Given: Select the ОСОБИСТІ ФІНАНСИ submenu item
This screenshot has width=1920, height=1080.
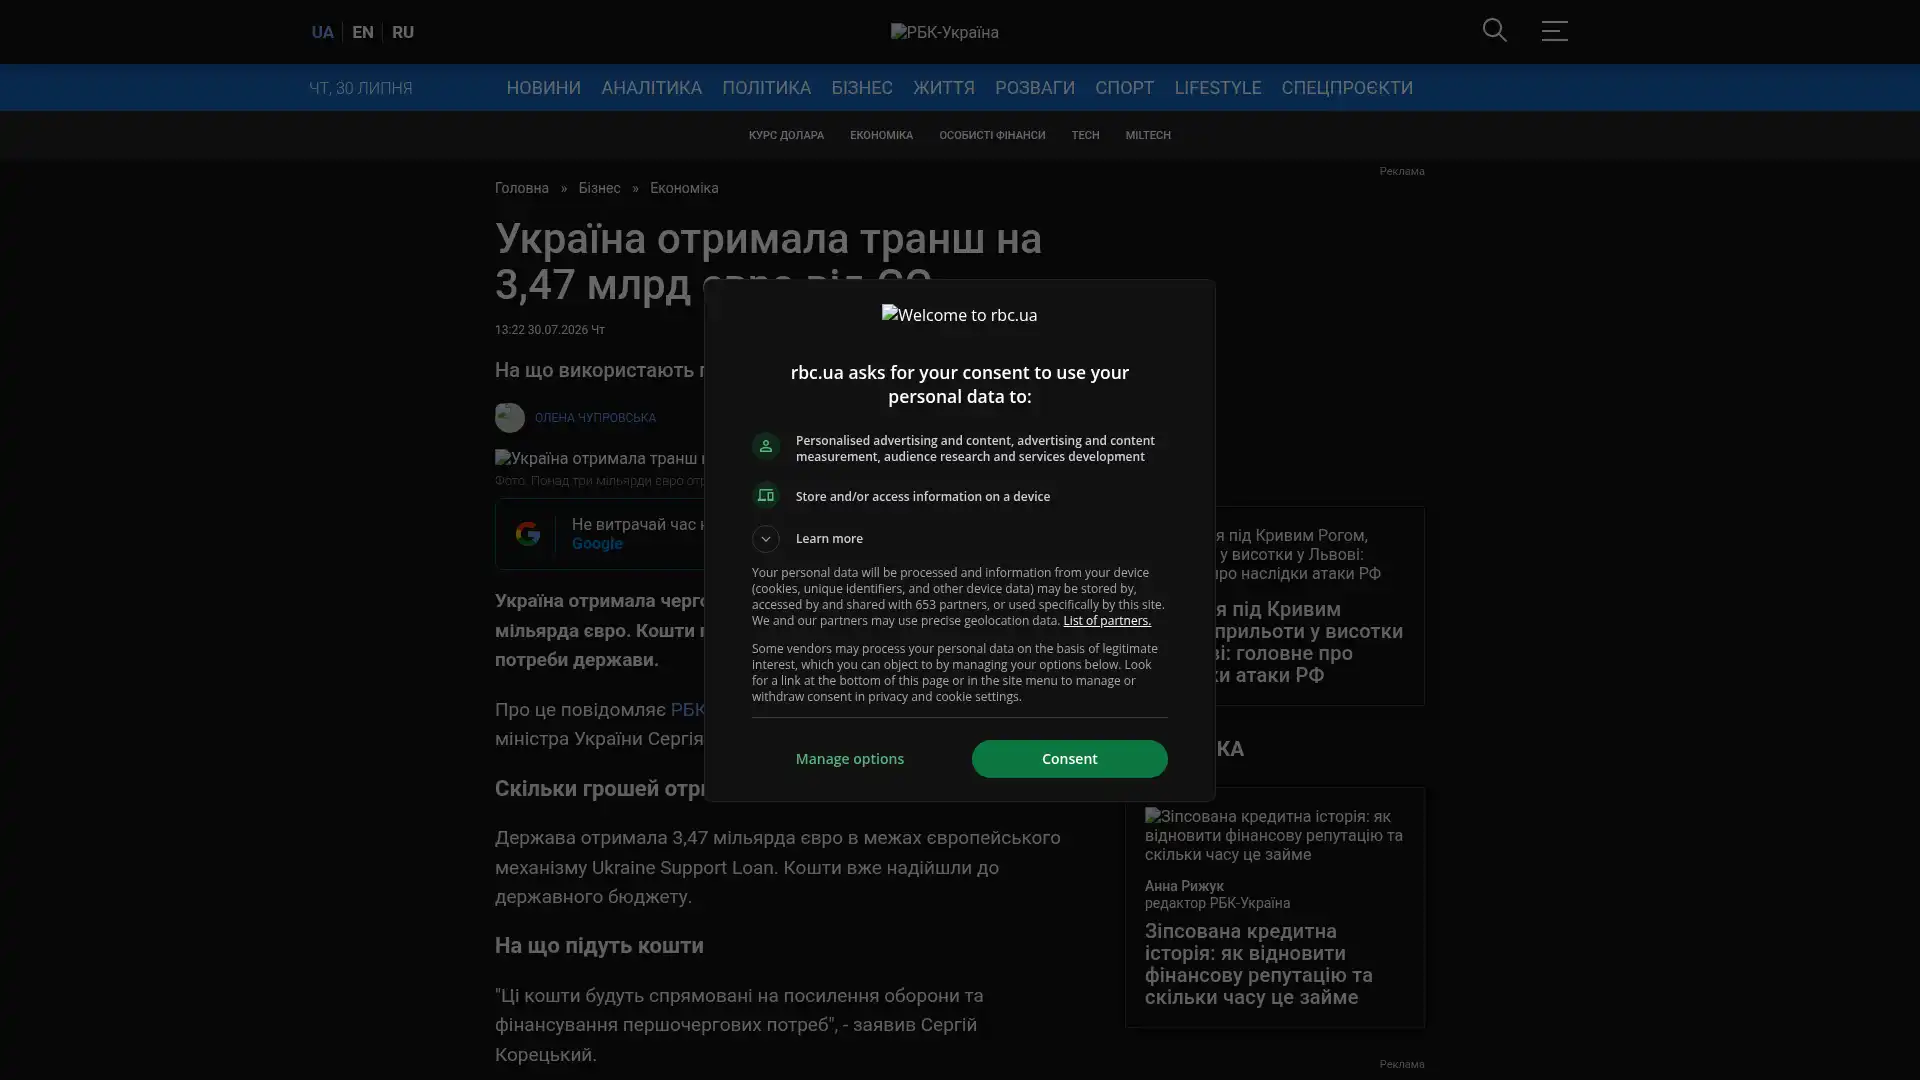Looking at the screenshot, I should [992, 136].
